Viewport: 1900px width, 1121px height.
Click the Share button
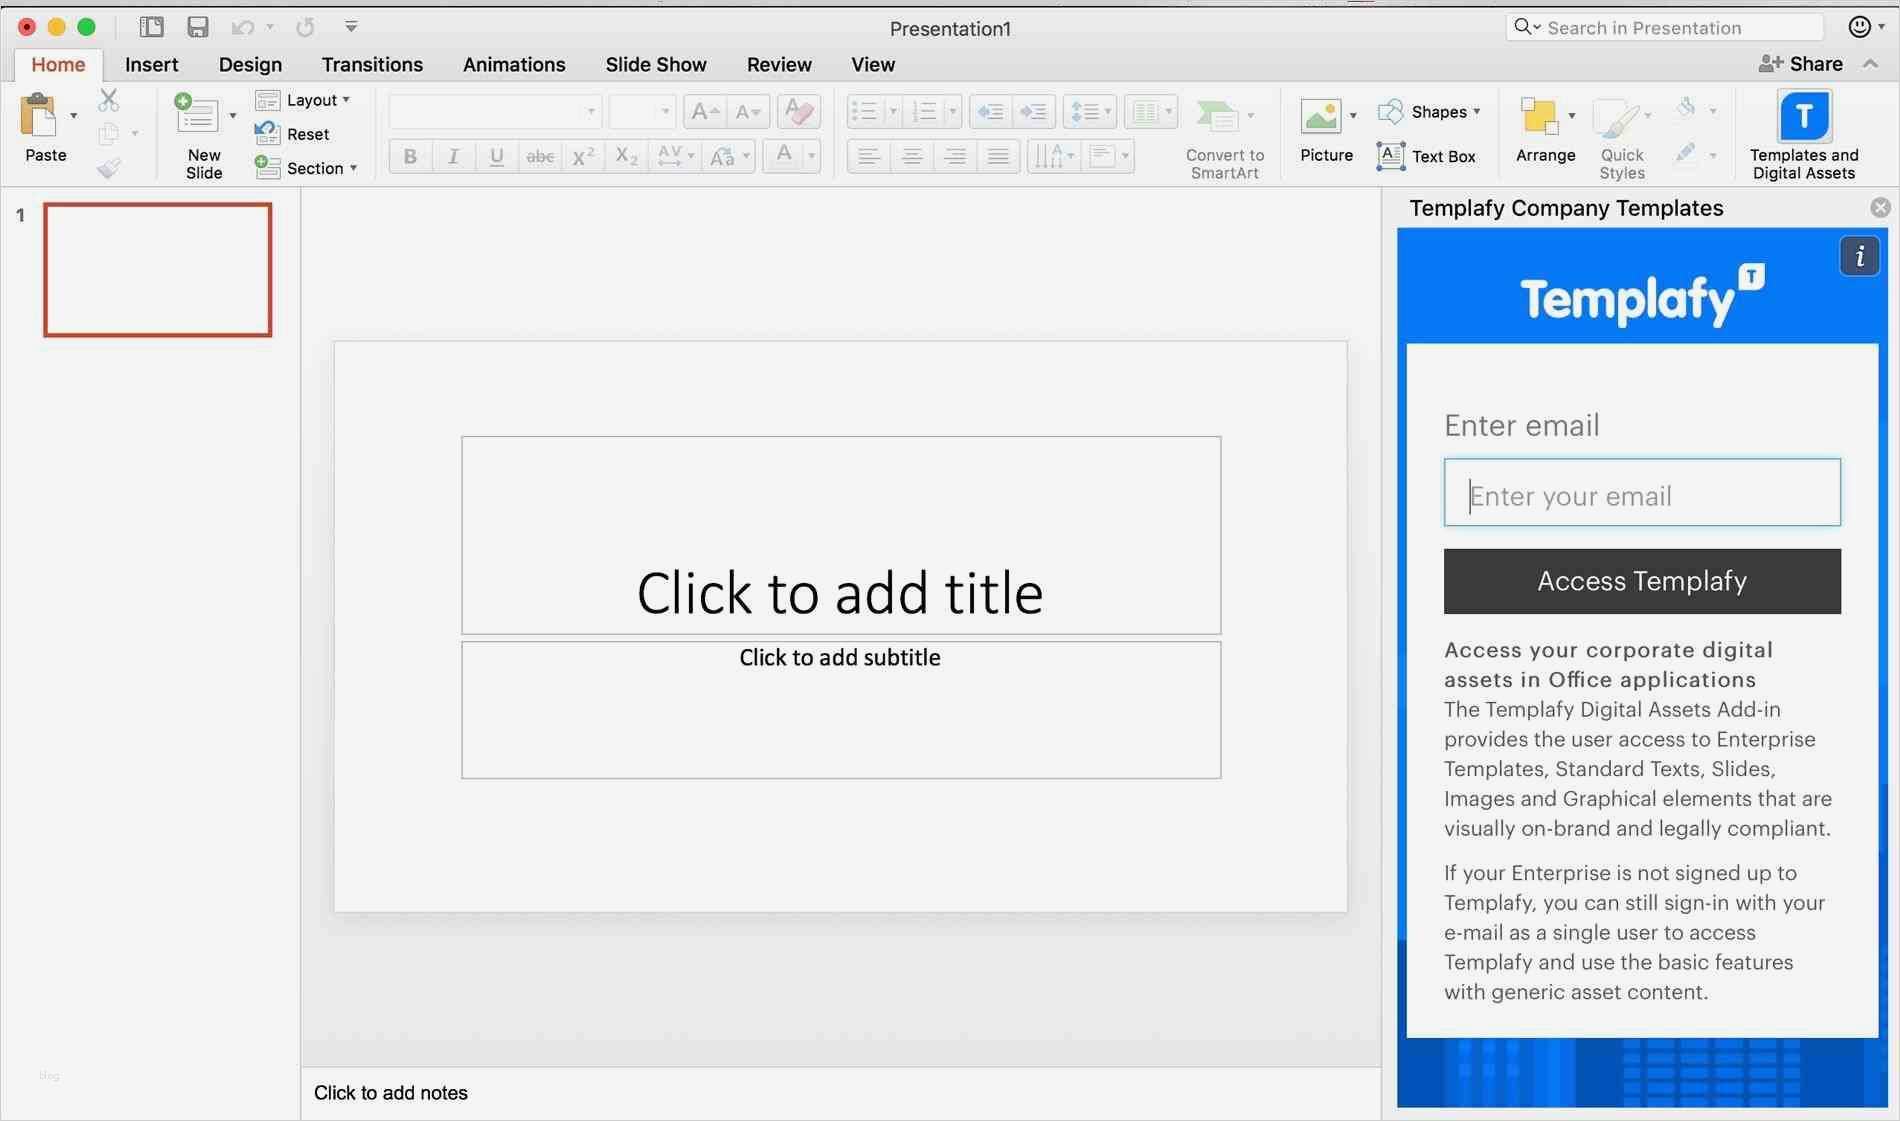1801,64
